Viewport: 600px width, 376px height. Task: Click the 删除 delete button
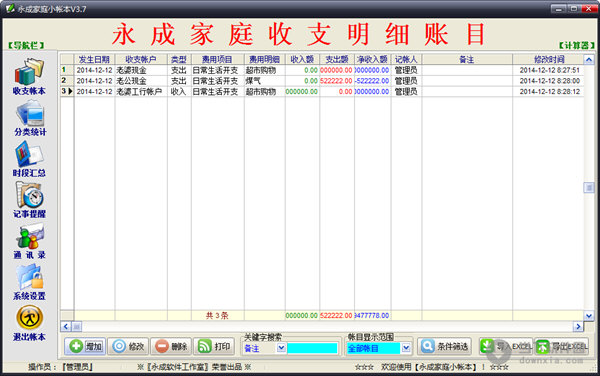[171, 347]
